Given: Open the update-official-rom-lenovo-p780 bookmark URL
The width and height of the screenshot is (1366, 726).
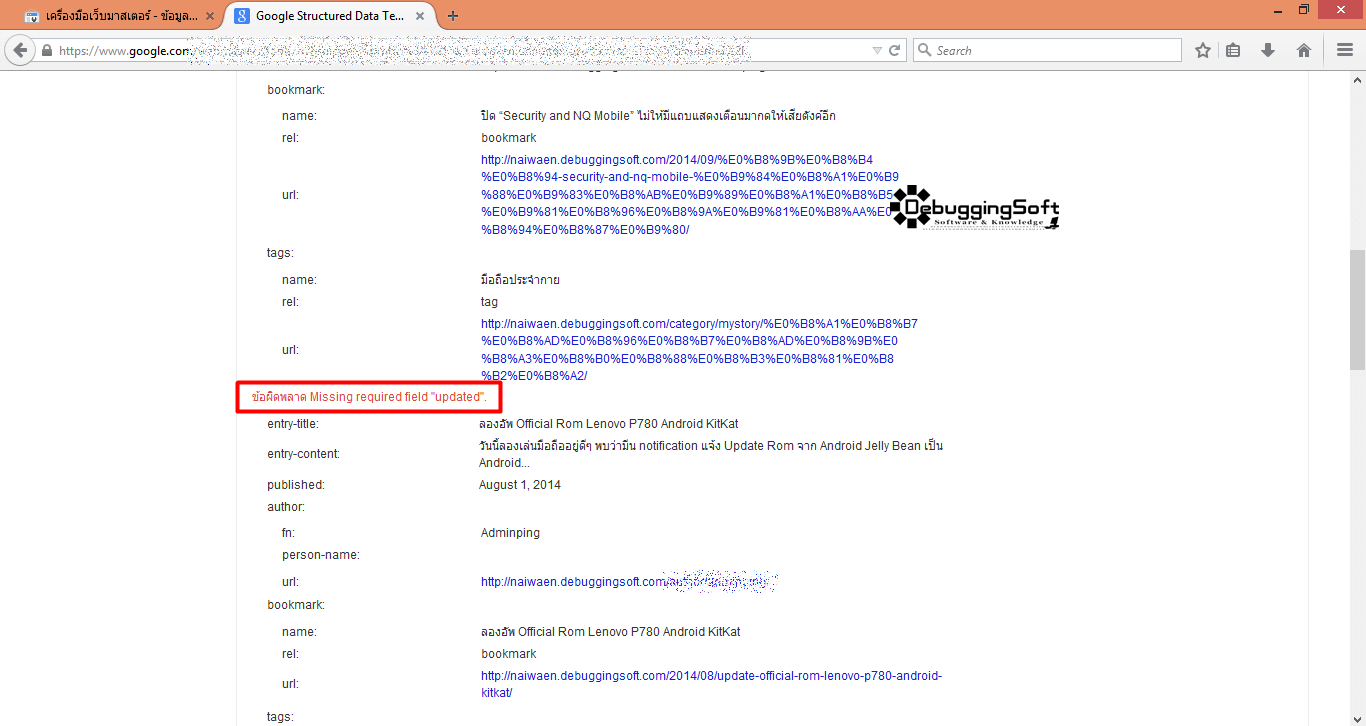Looking at the screenshot, I should click(x=711, y=684).
